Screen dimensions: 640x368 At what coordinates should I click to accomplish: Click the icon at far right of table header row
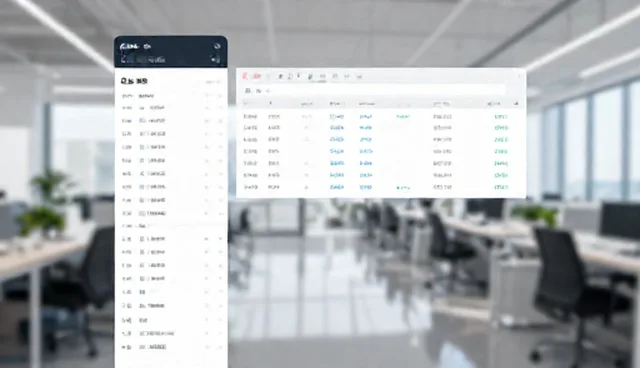coord(516,104)
